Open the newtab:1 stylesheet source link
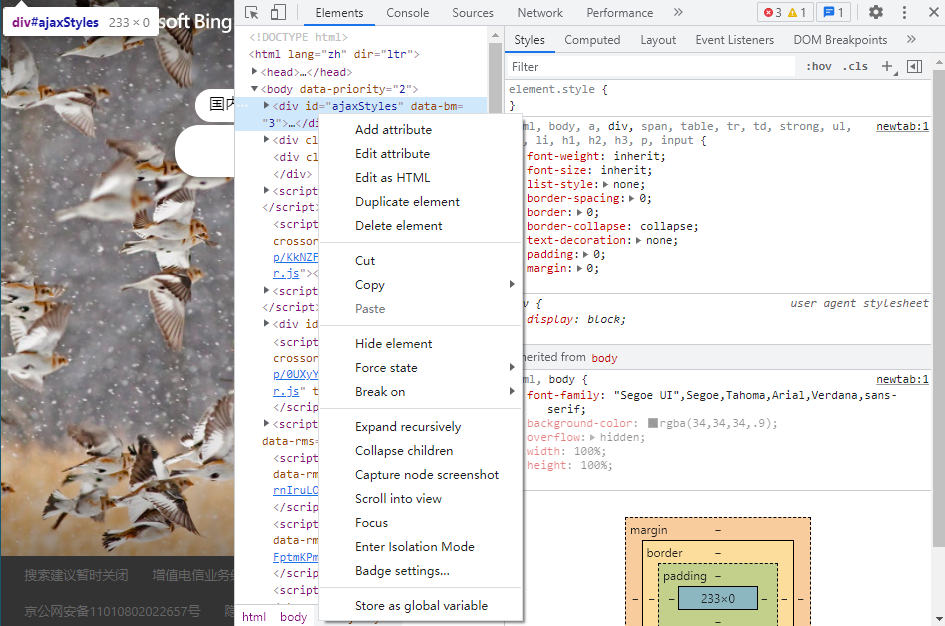 [902, 127]
